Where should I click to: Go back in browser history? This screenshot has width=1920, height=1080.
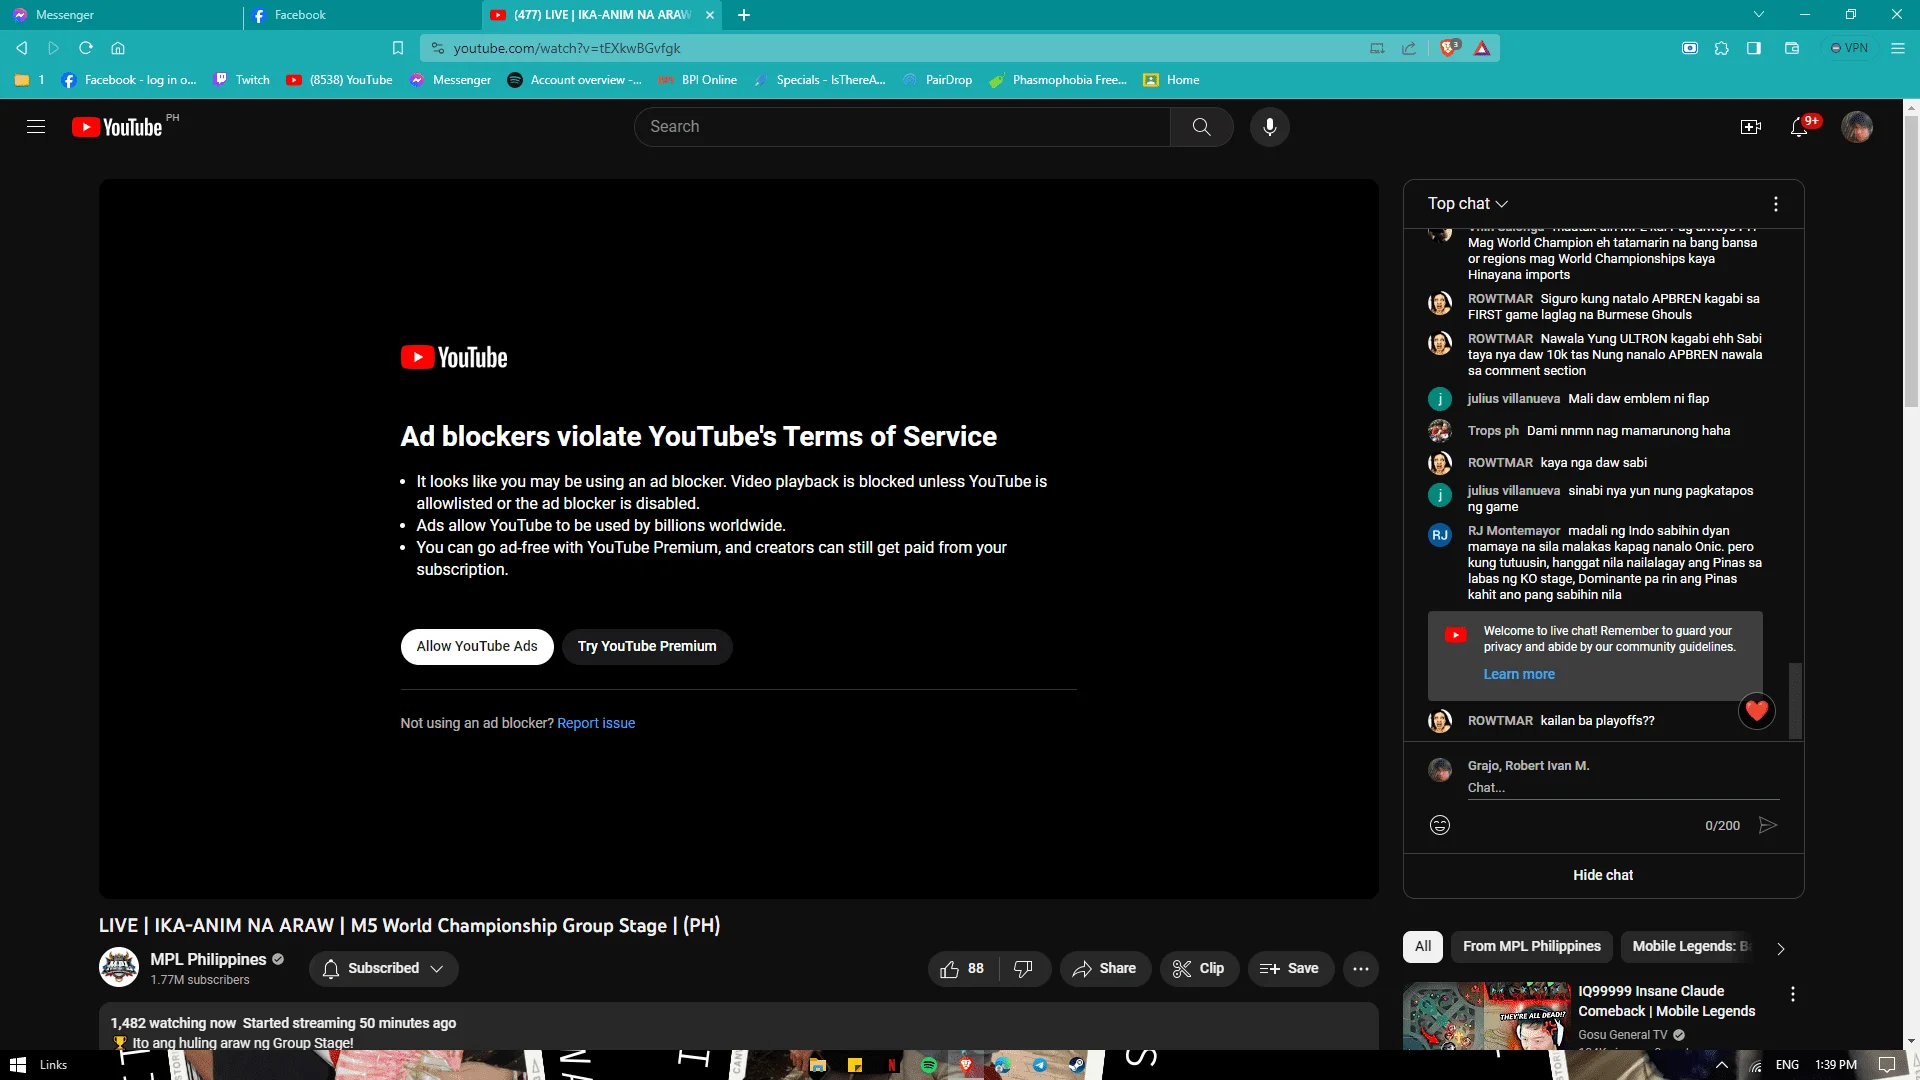click(22, 48)
